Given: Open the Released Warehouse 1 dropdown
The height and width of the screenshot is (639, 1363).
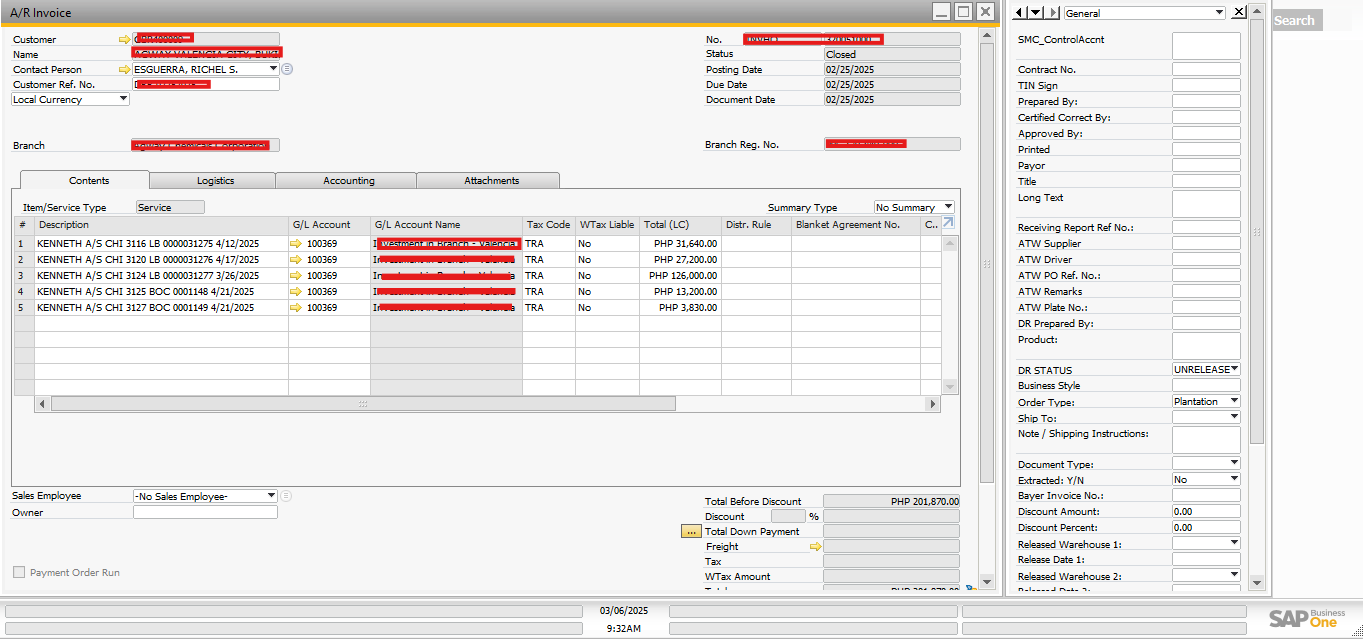Looking at the screenshot, I should tap(1235, 544).
